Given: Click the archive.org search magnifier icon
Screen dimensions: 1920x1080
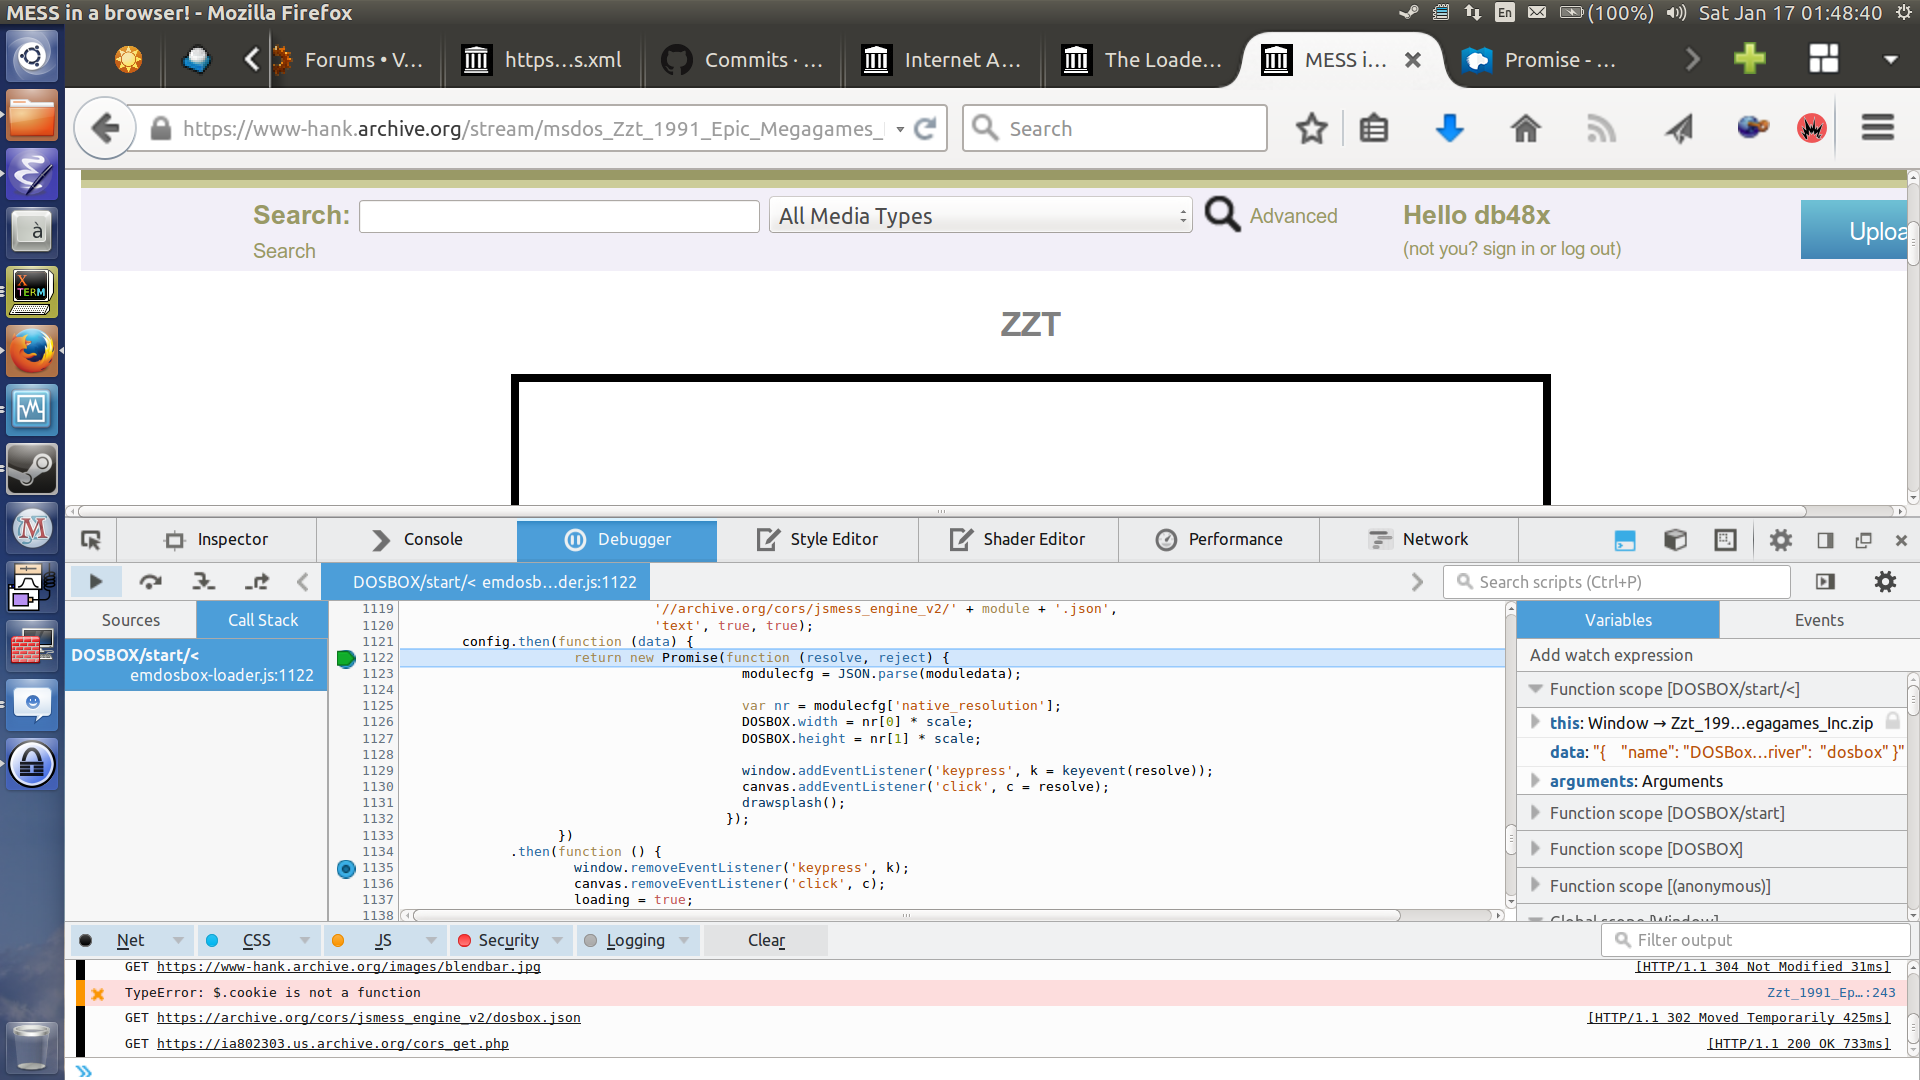Looking at the screenshot, I should tap(1222, 214).
